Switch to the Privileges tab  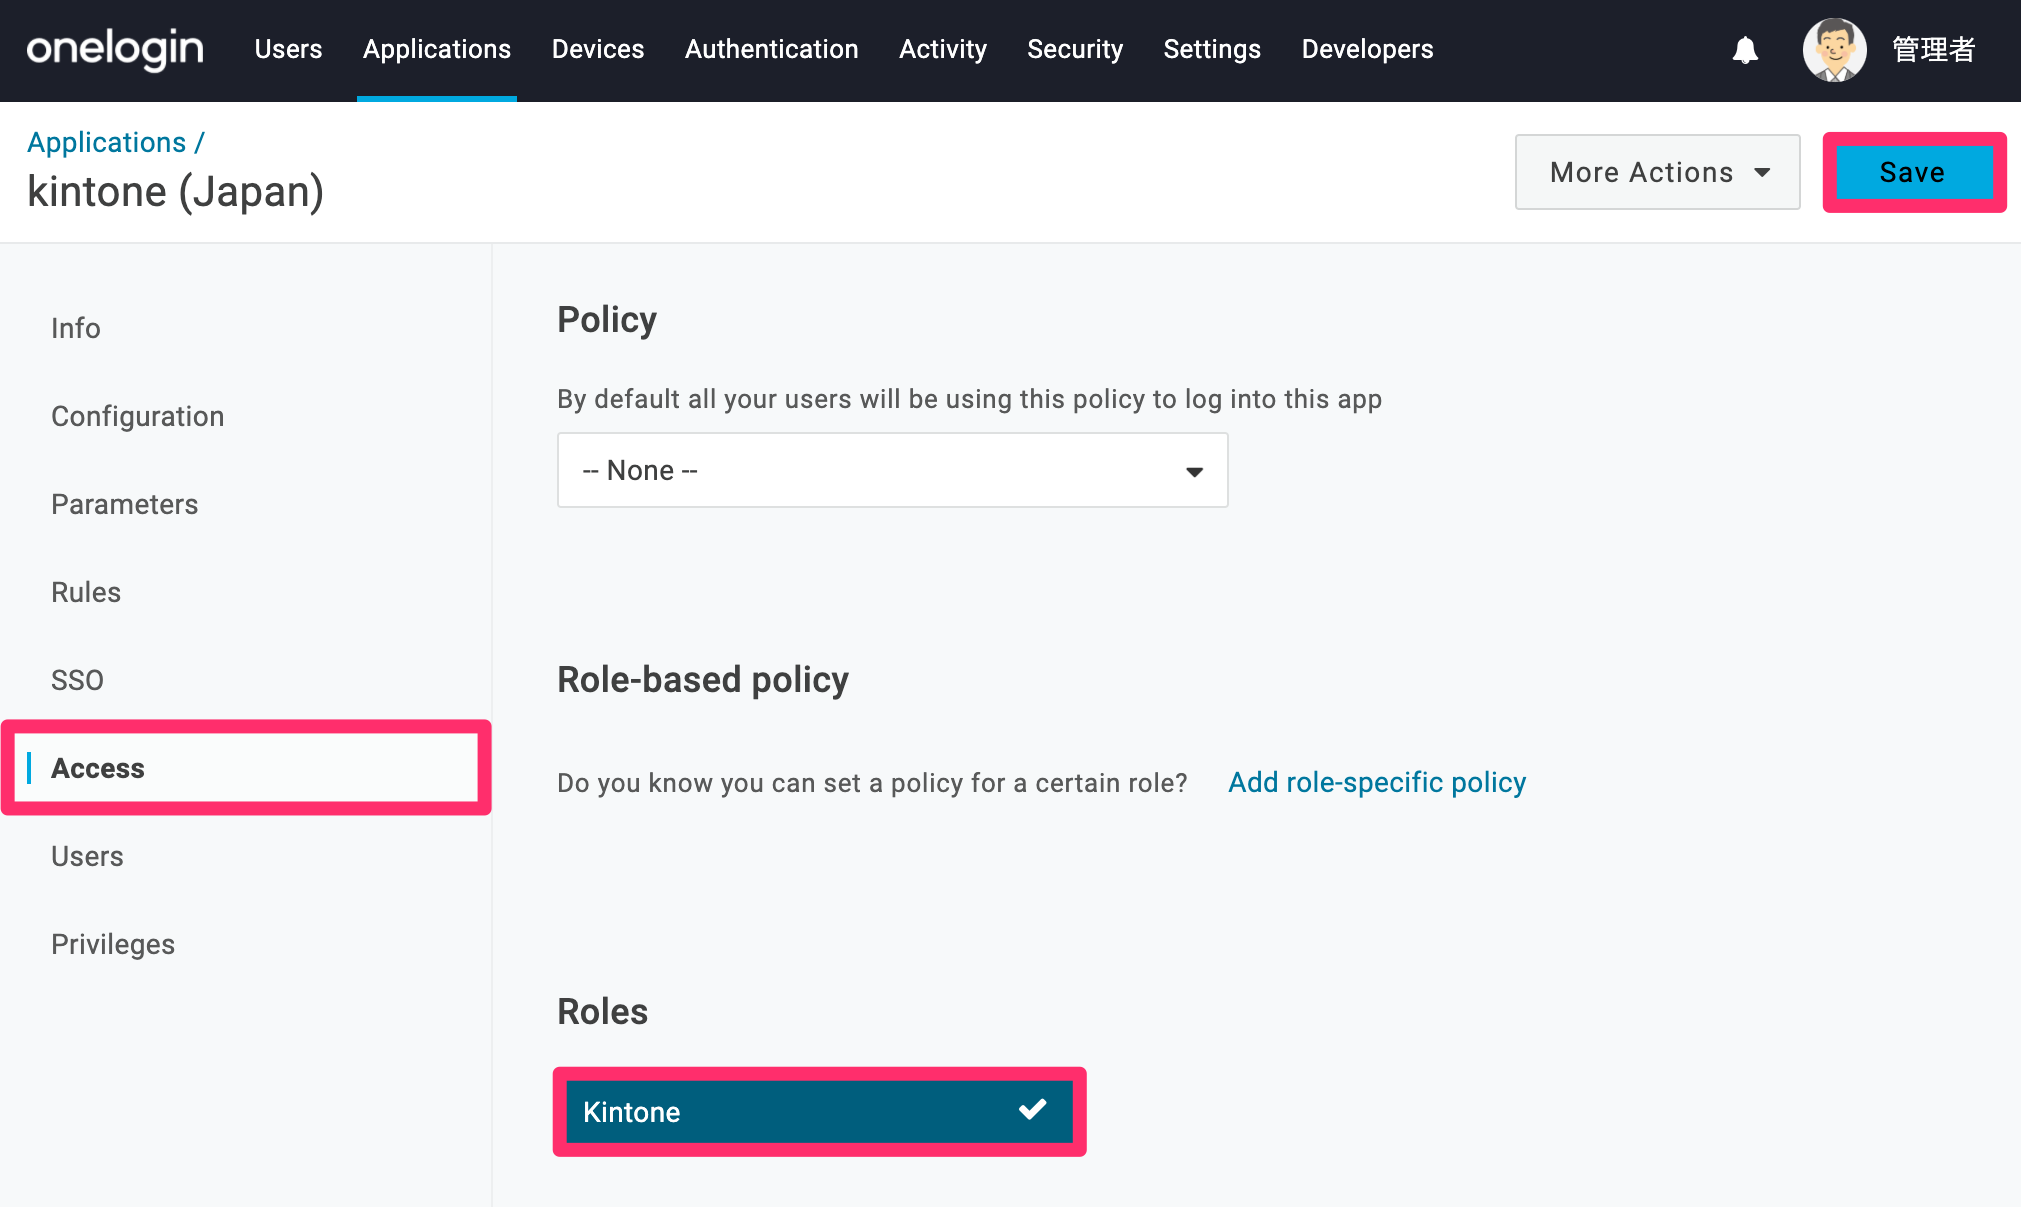pyautogui.click(x=113, y=944)
